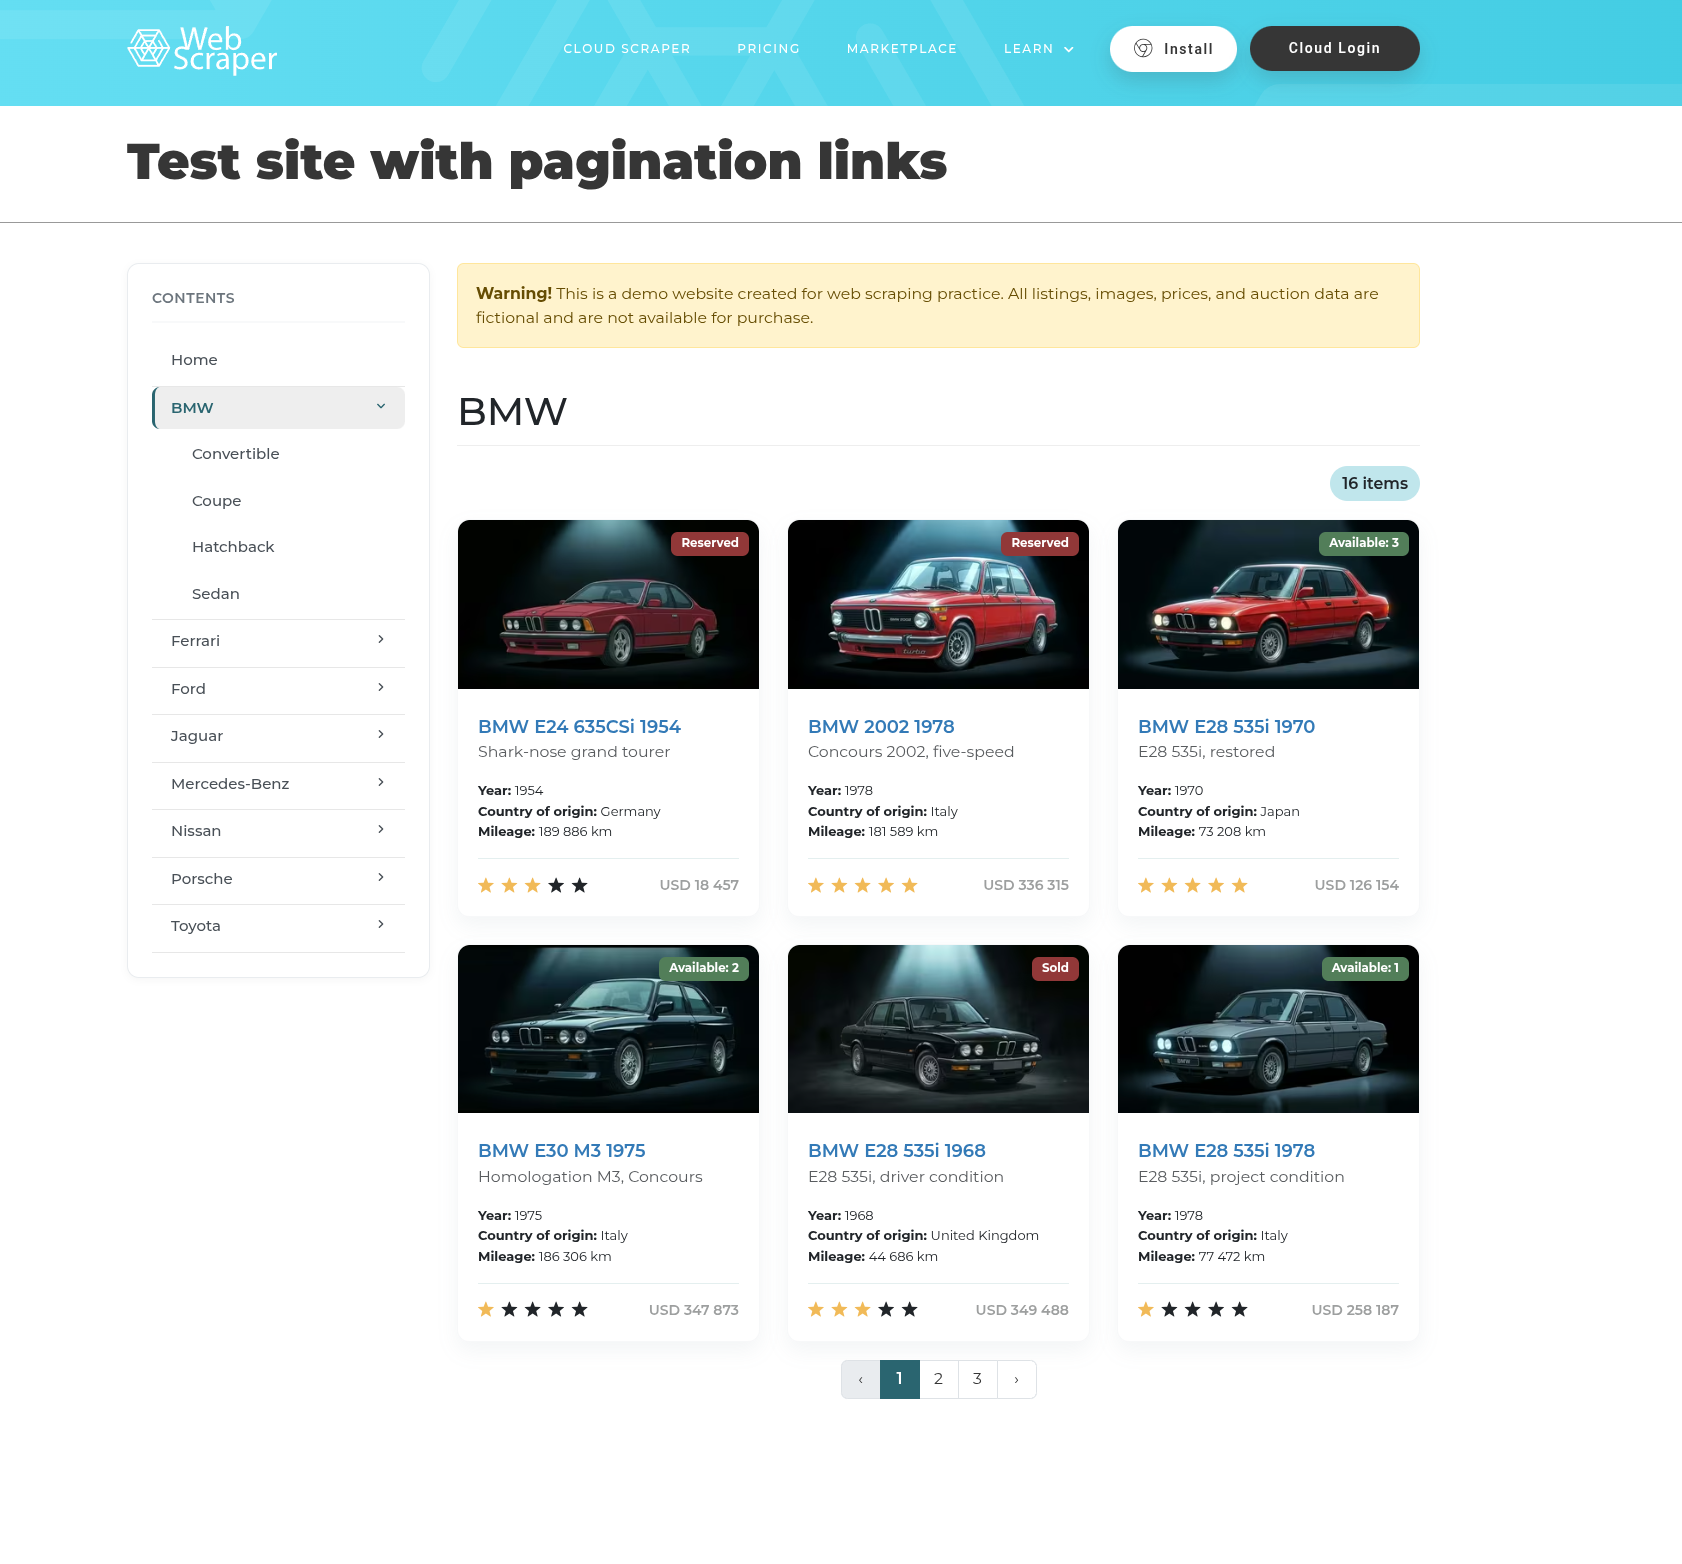Viewport: 1682px width, 1564px height.
Task: Click 'Mileage: 44 686 km' text
Action: coord(873,1257)
